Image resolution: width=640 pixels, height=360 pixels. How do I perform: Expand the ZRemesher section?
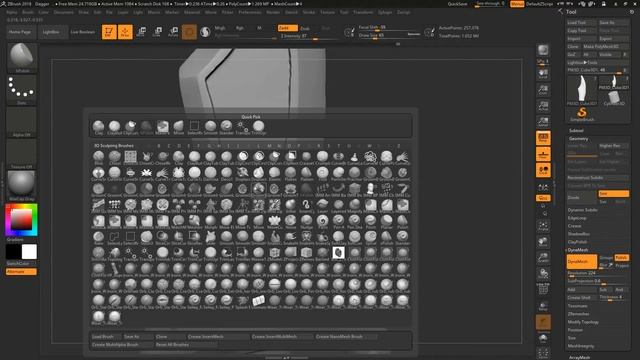(x=578, y=314)
